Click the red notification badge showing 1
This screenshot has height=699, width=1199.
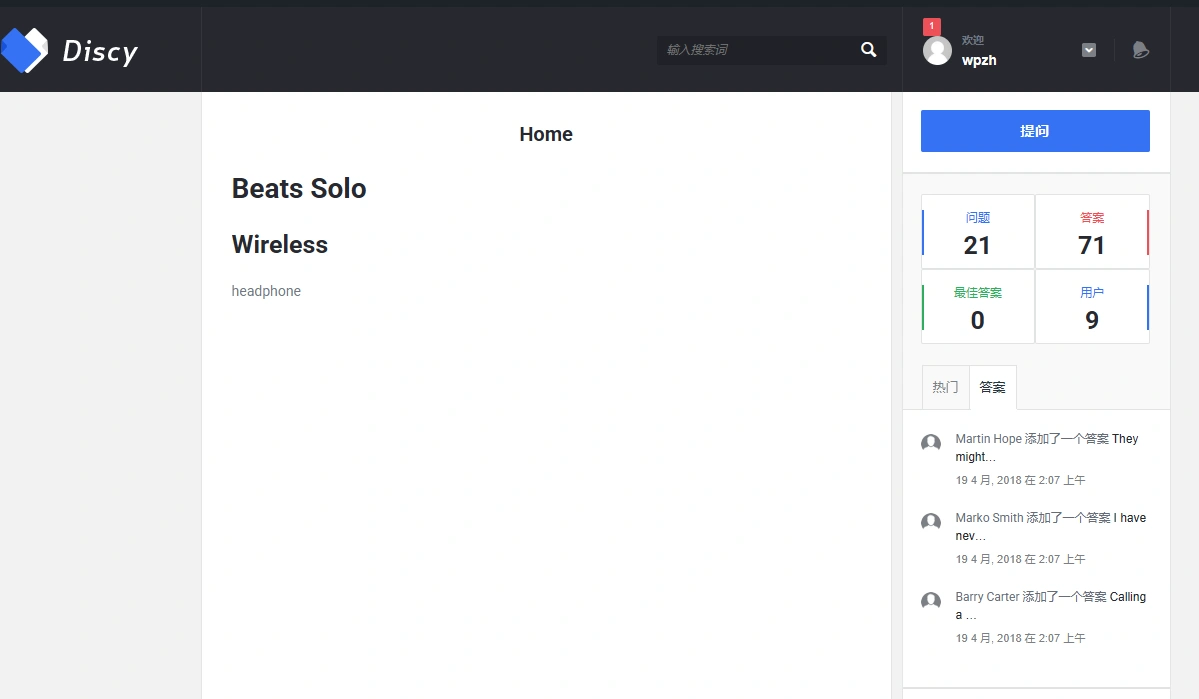[932, 25]
